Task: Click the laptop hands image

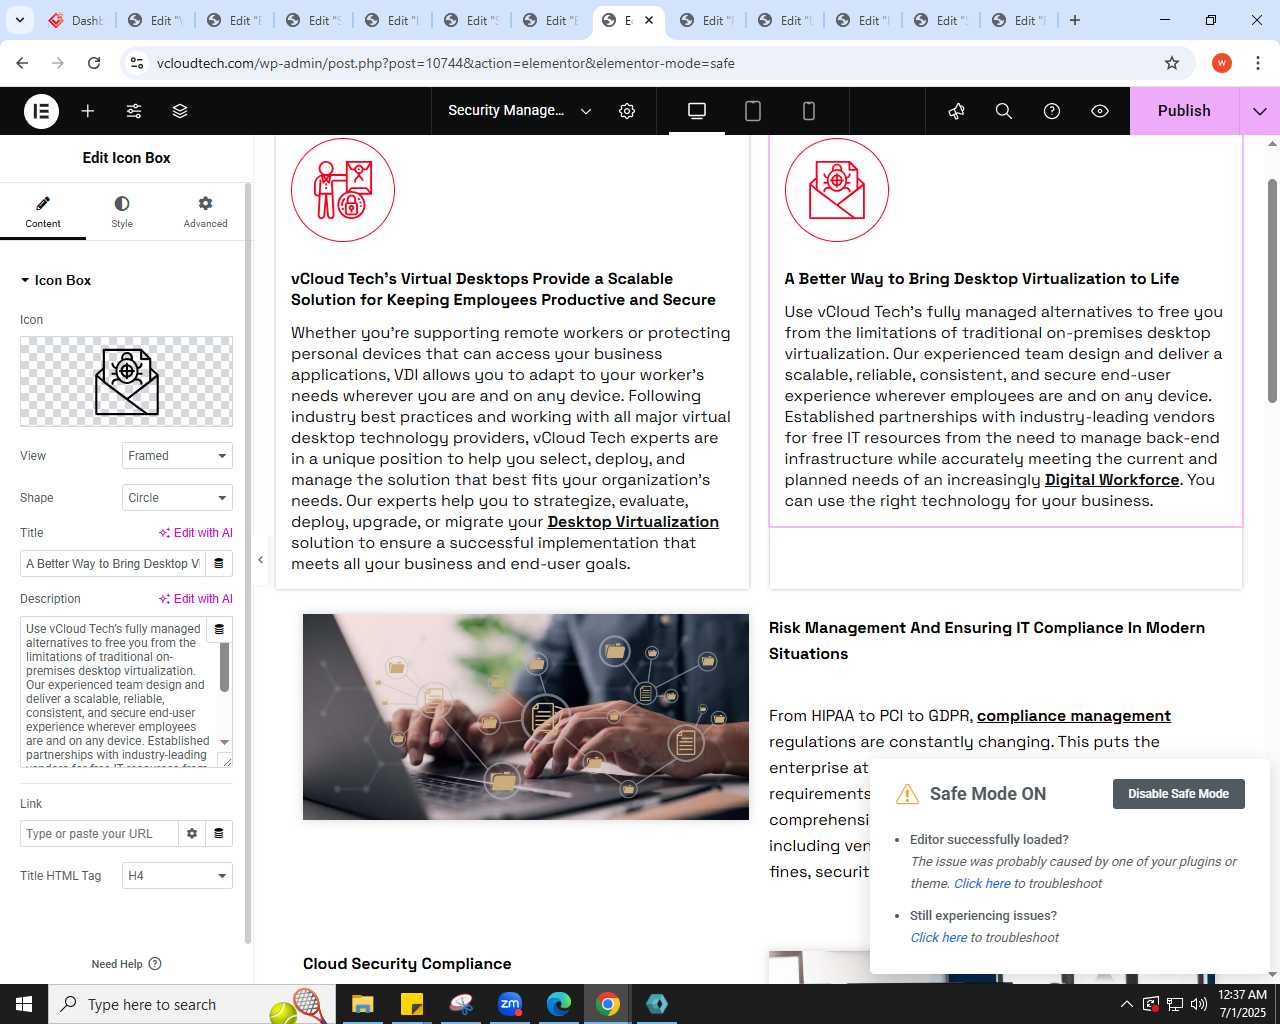Action: pyautogui.click(x=526, y=717)
